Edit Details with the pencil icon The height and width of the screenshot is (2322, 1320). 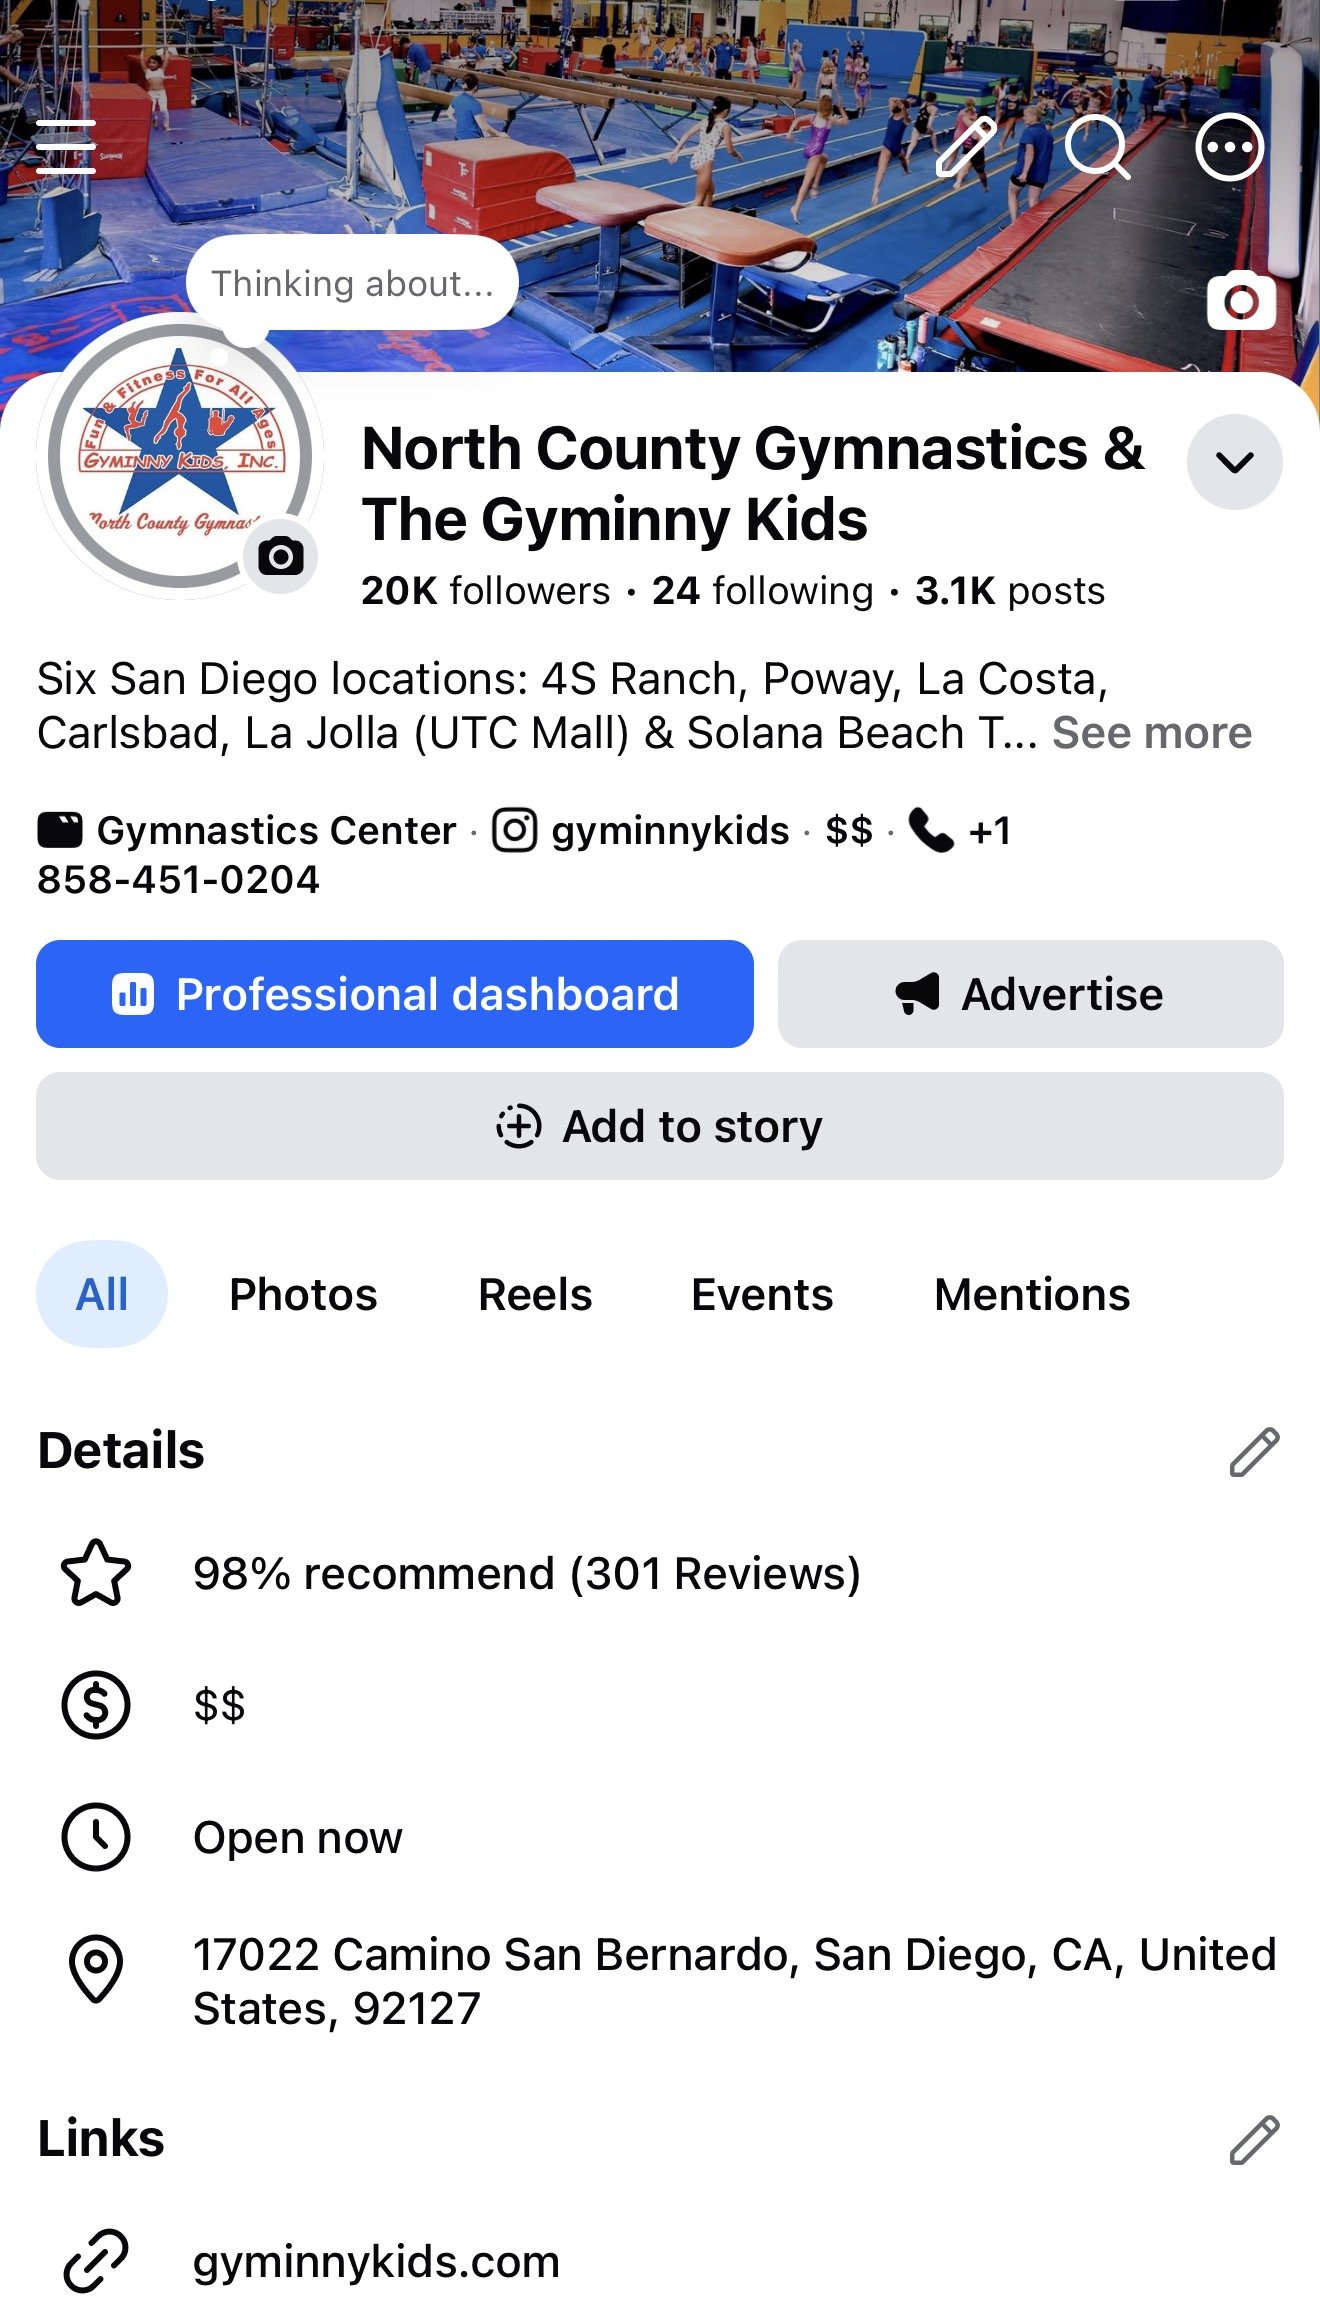pyautogui.click(x=1254, y=1452)
